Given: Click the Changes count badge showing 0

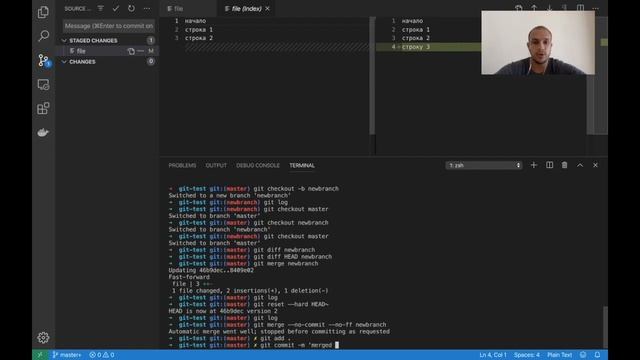Looking at the screenshot, I should (x=151, y=62).
